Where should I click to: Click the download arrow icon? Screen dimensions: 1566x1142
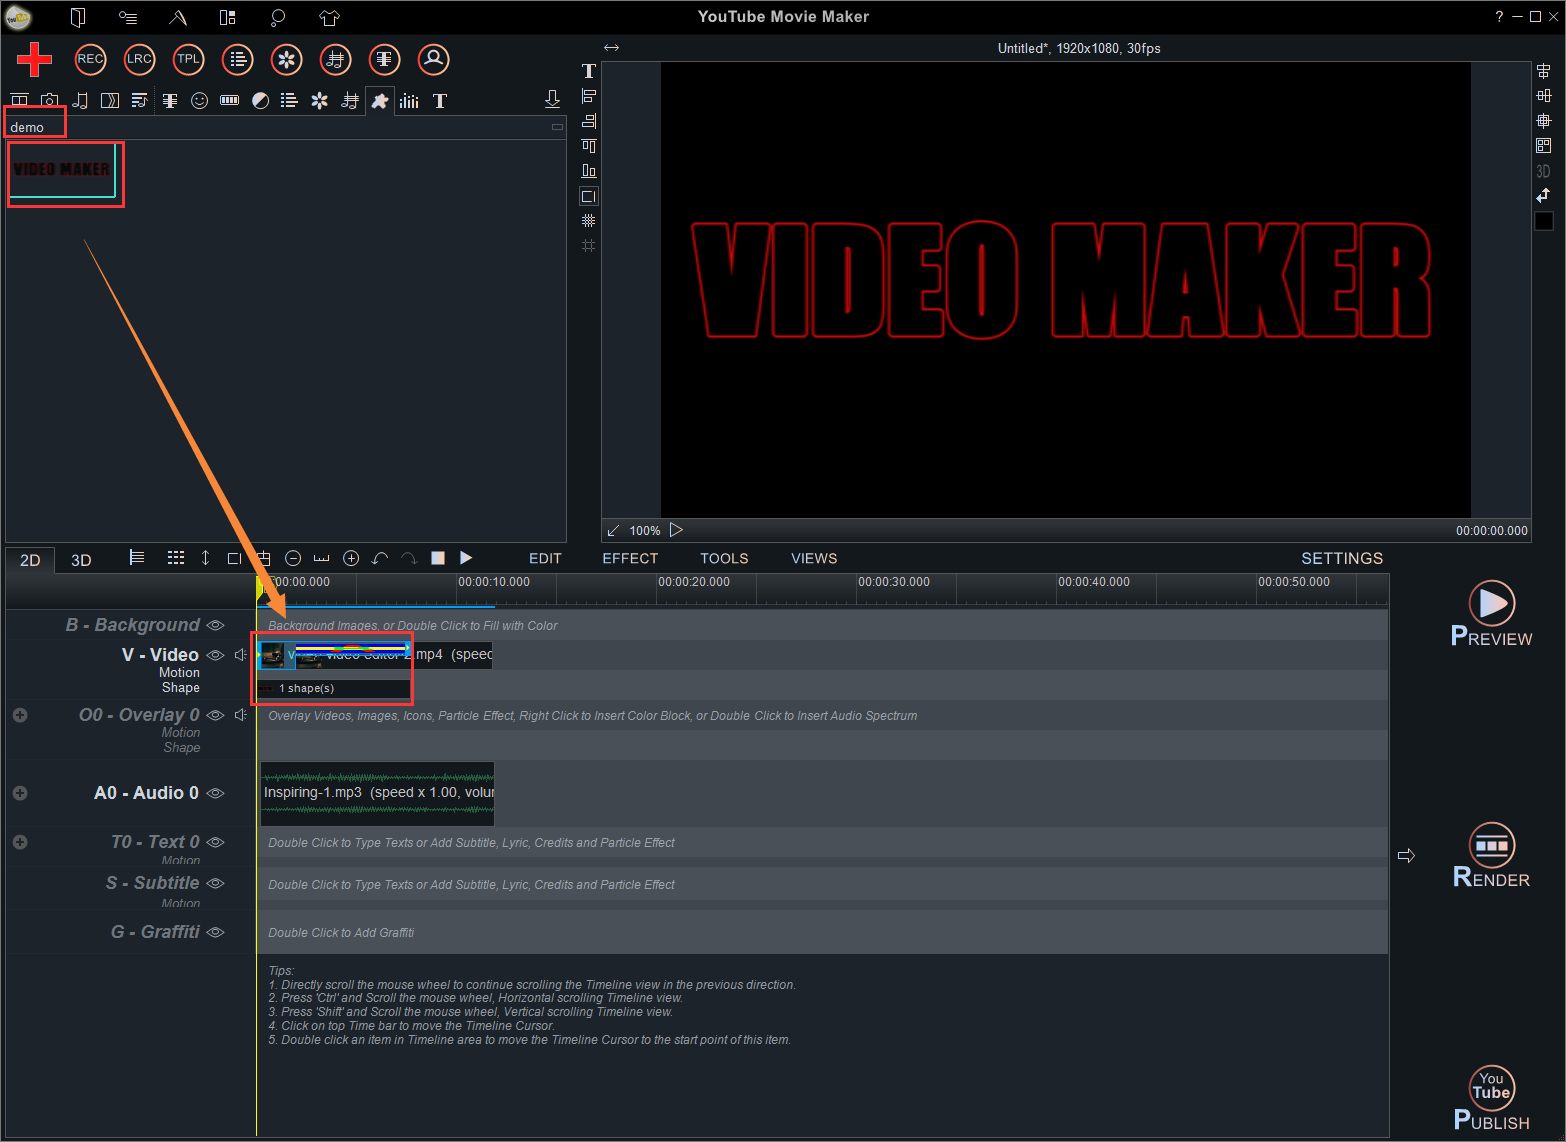[x=552, y=99]
